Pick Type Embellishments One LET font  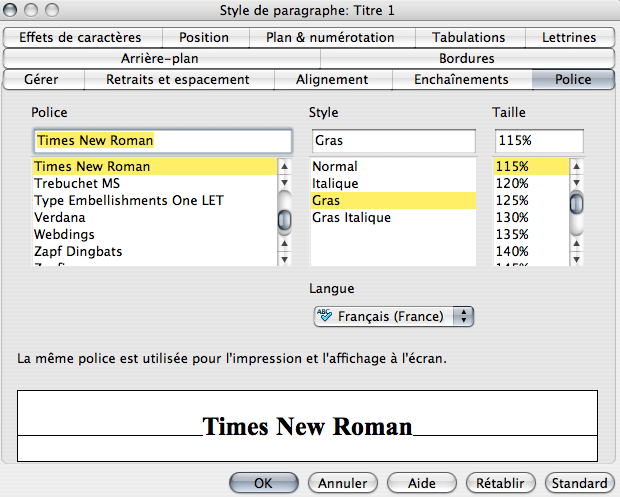tap(155, 200)
